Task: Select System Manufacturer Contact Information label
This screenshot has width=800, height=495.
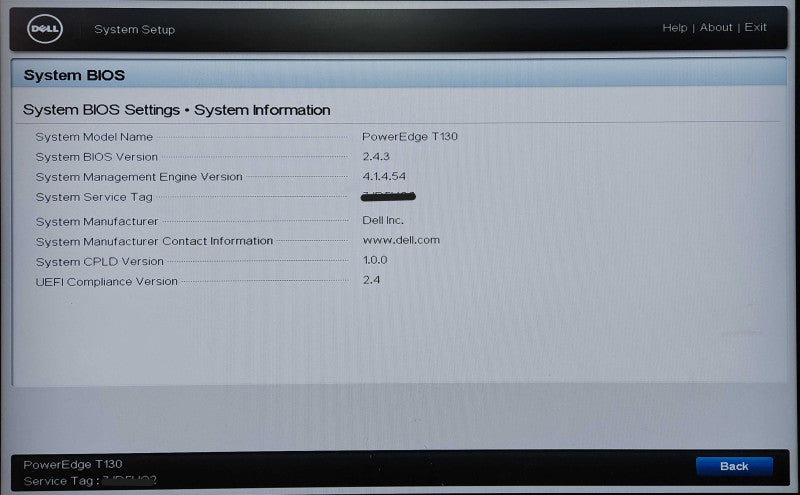Action: [x=155, y=241]
